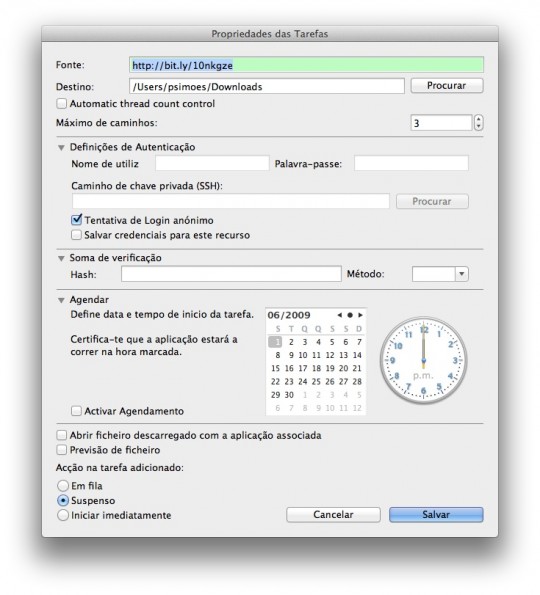Select the Em fila radio option

tap(63, 486)
